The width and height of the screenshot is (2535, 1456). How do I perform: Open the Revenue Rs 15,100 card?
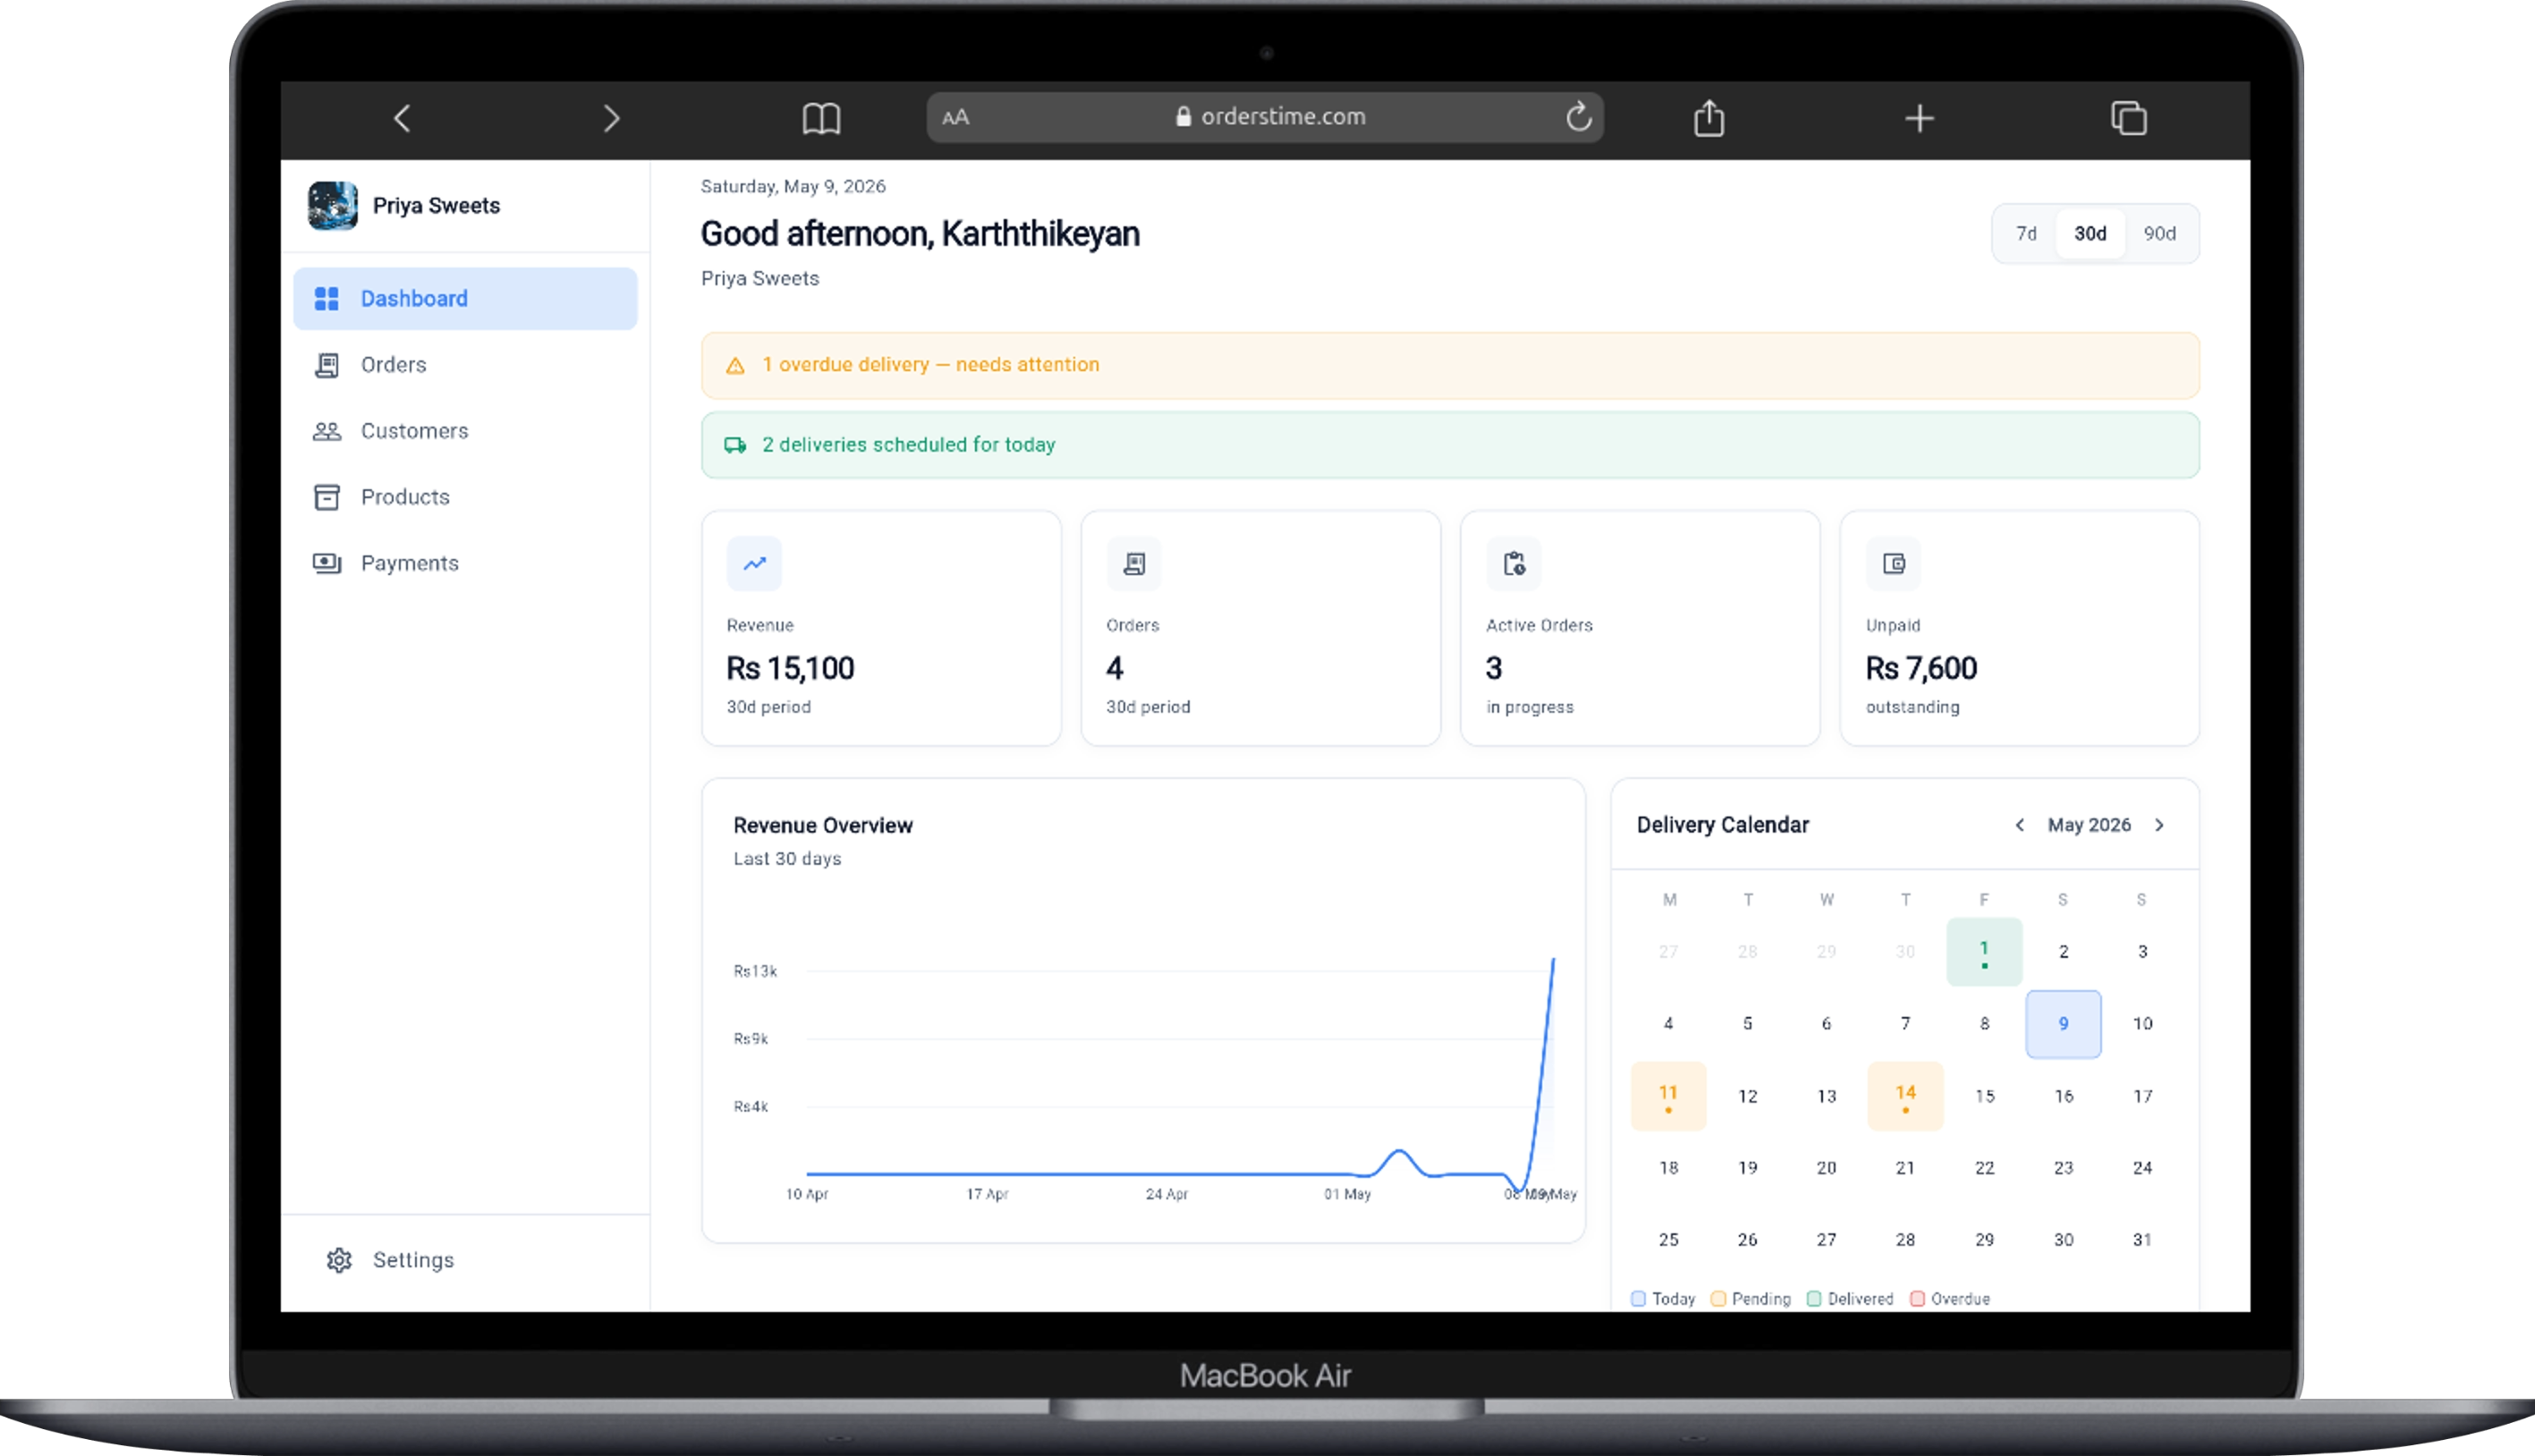[881, 628]
